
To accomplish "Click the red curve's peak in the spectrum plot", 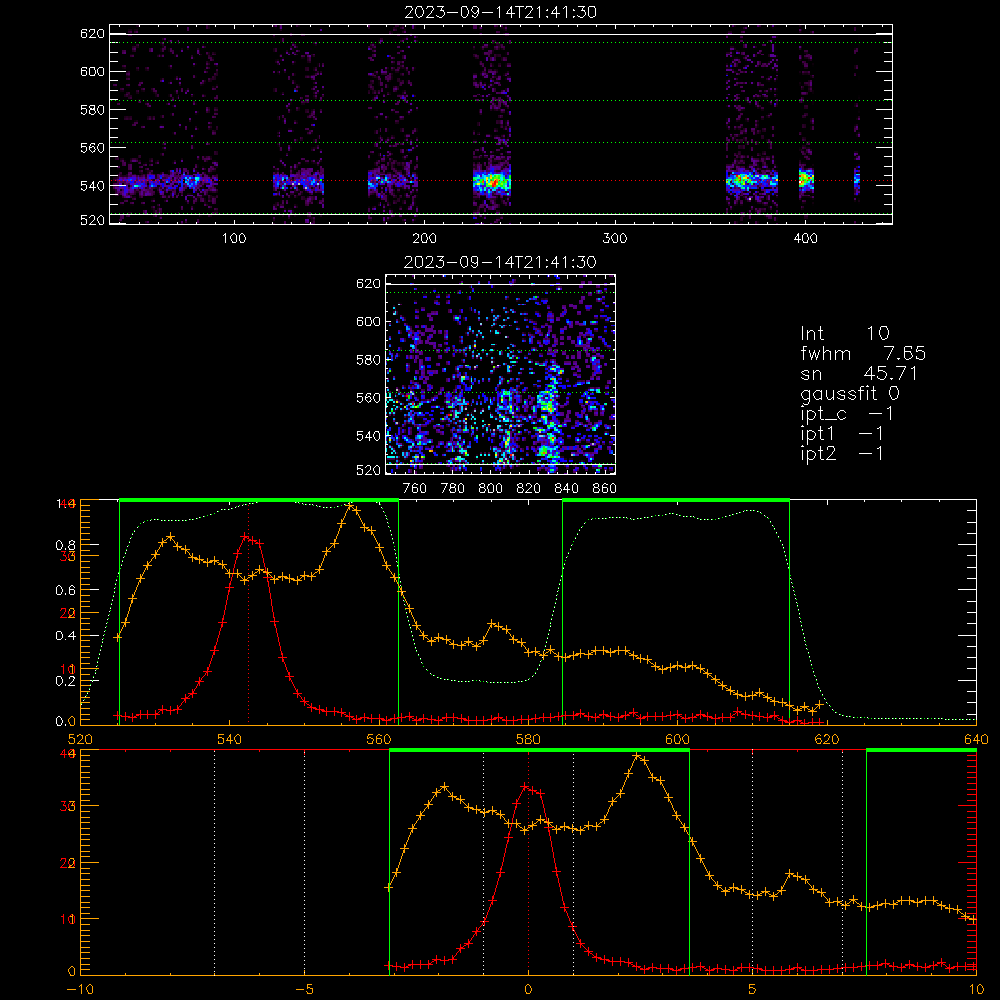I will (x=246, y=537).
